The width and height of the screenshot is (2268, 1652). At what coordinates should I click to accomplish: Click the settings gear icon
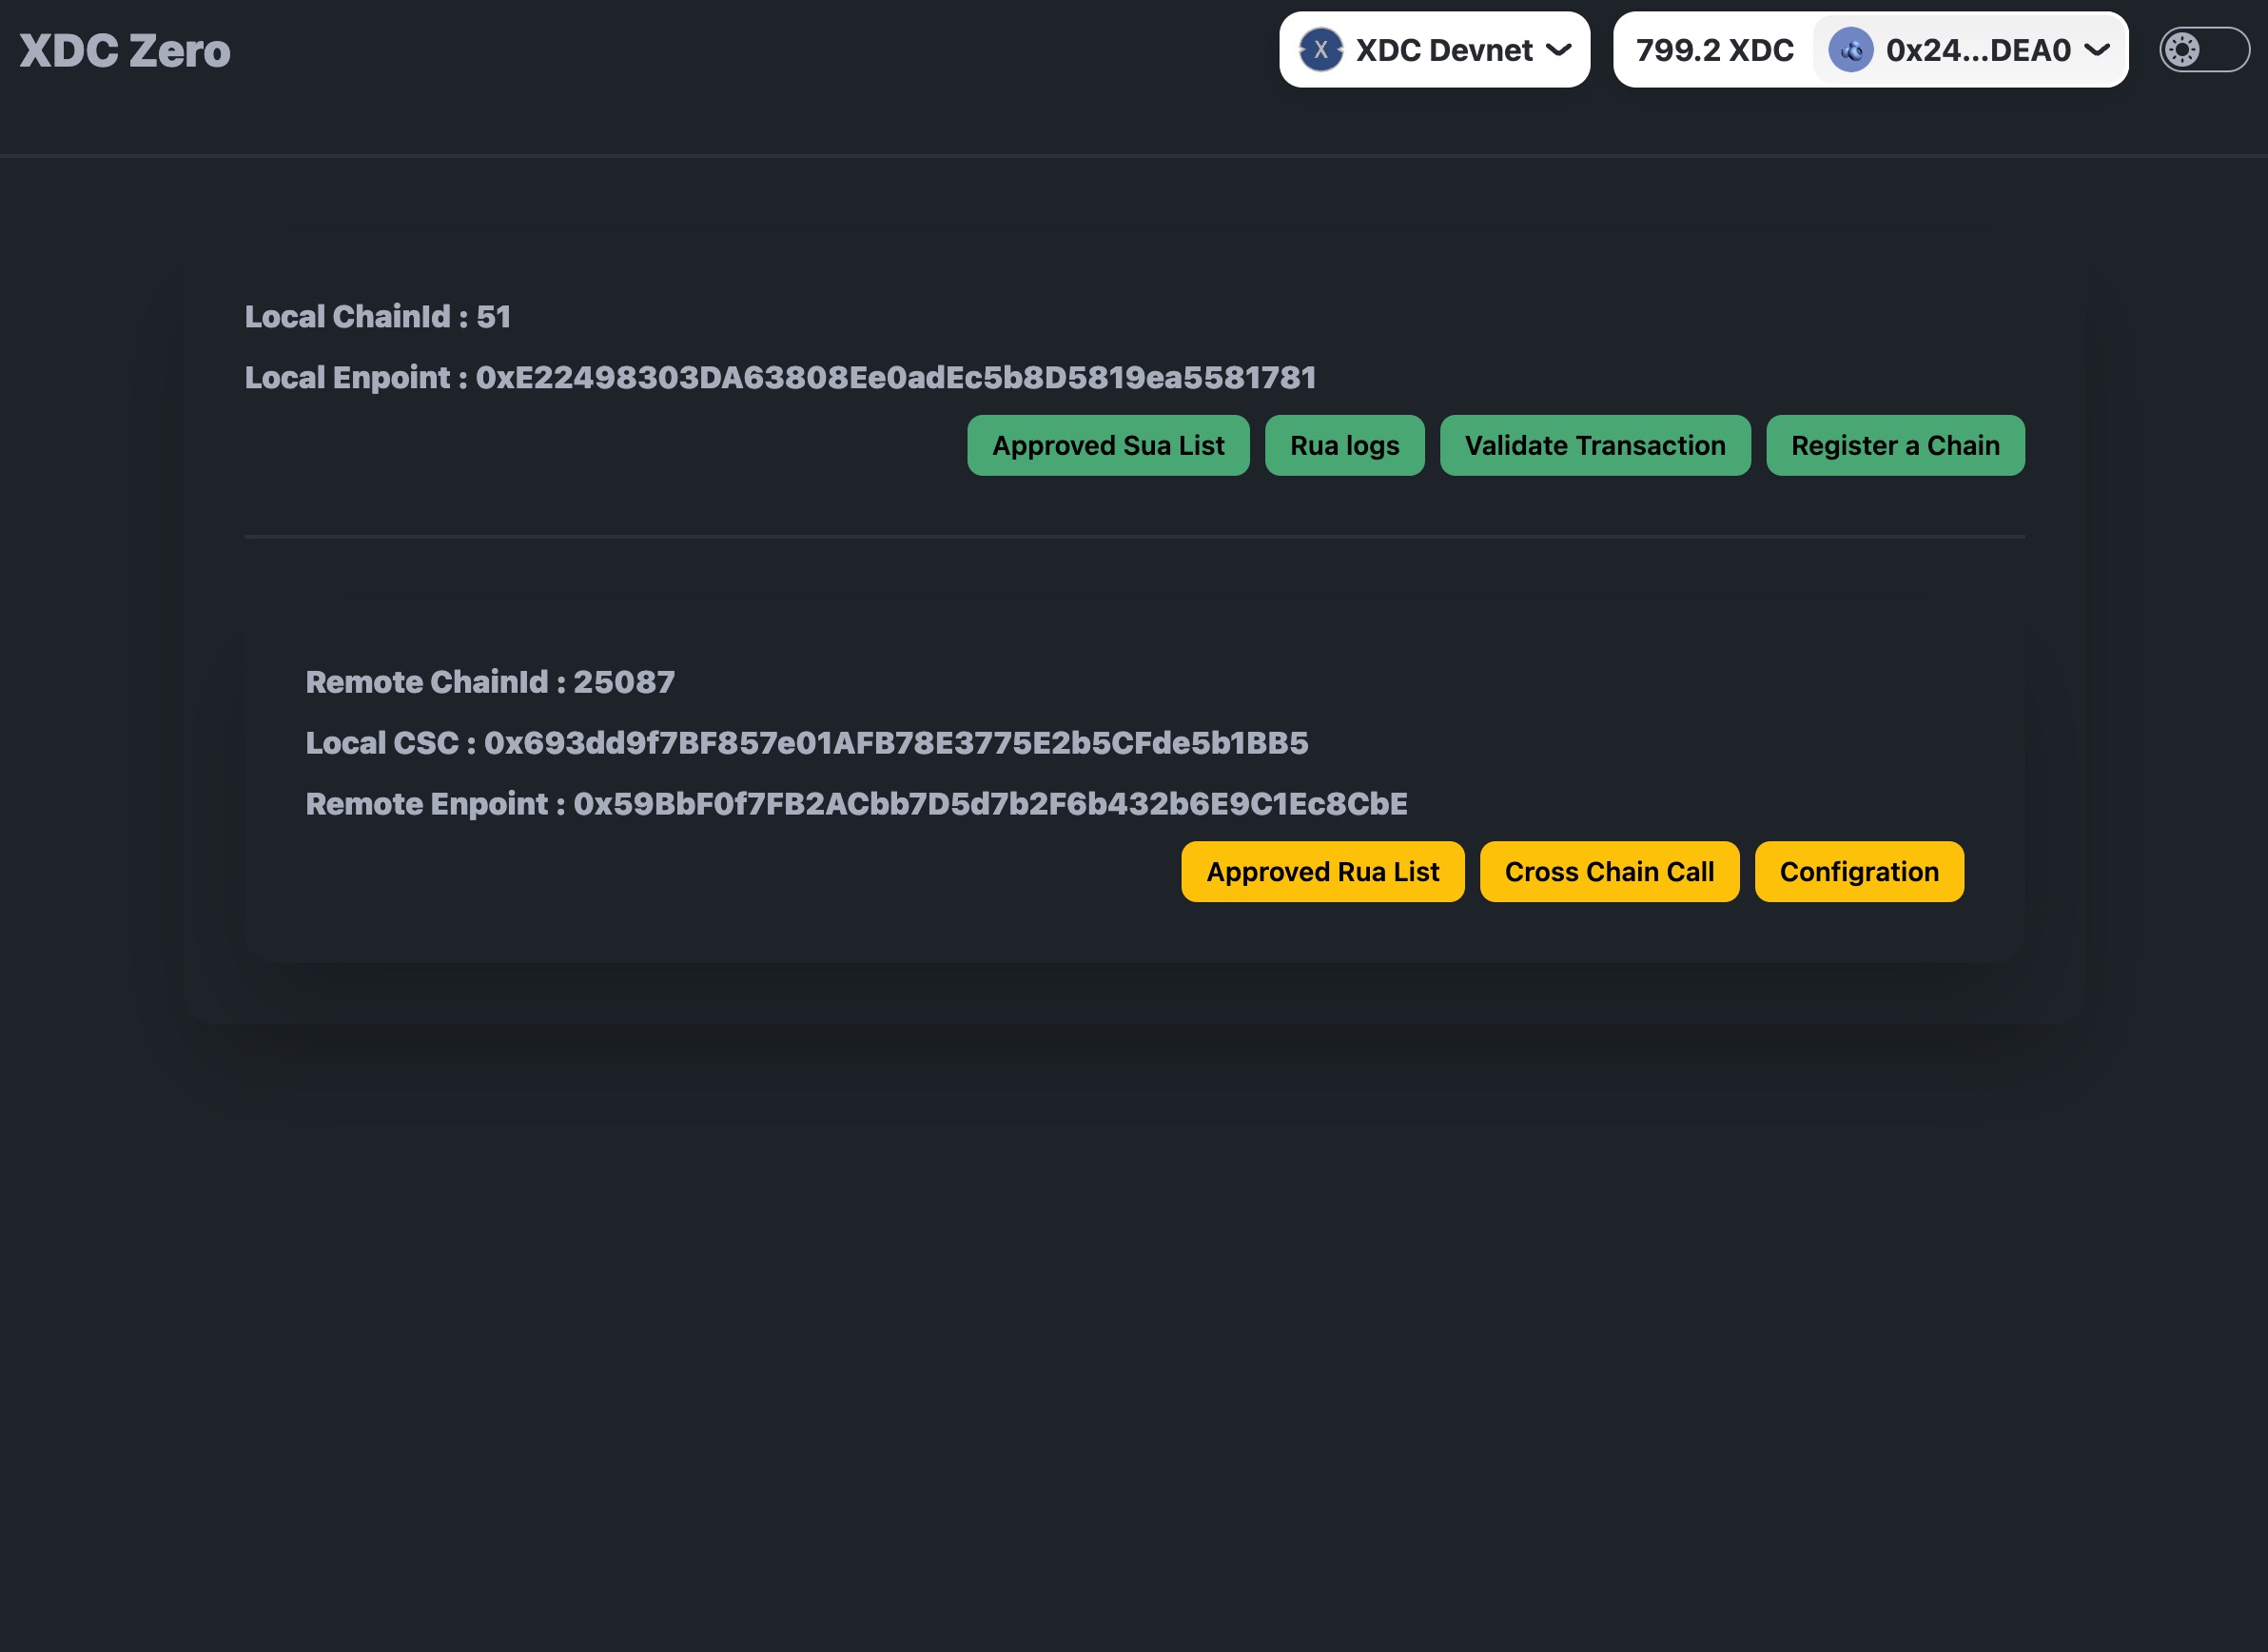[2181, 48]
